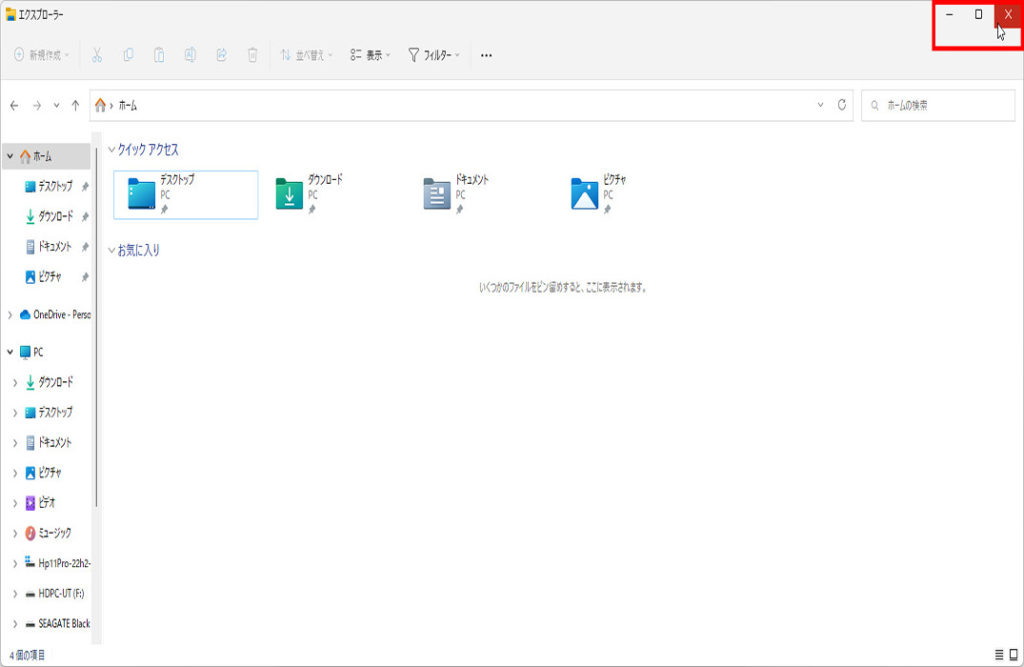This screenshot has width=1024, height=667.
Task: Open the three-dots more options menu
Action: pyautogui.click(x=486, y=56)
